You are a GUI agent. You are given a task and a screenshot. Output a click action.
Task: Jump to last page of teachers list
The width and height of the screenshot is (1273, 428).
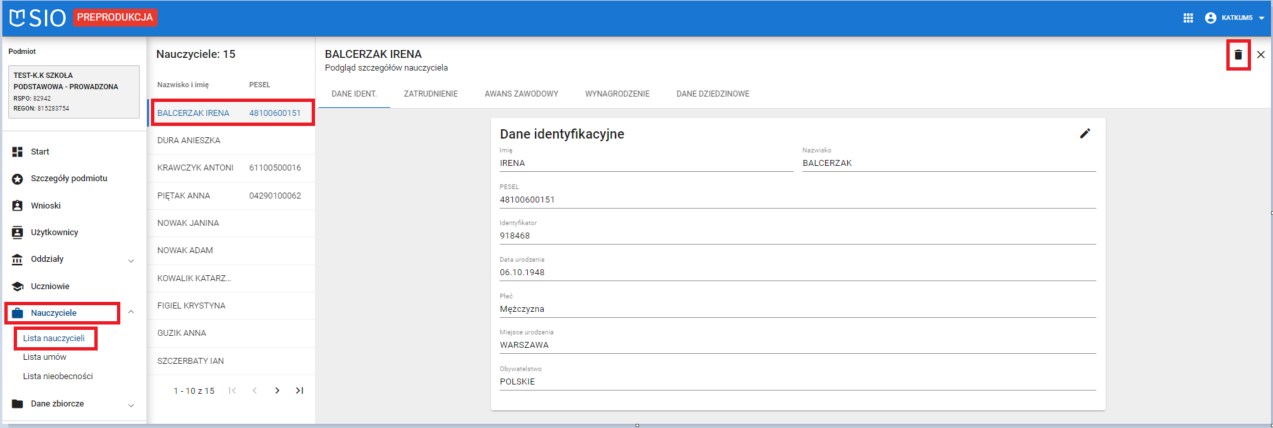[299, 390]
